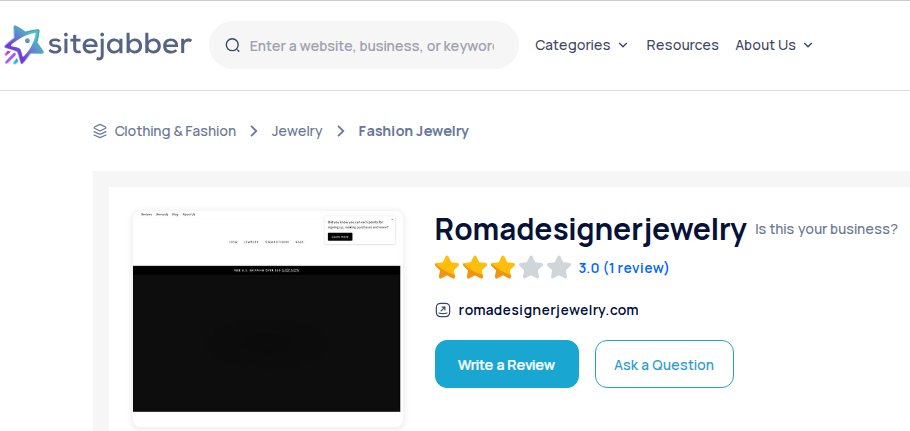Click the Sitejabber rocket star logo

click(x=23, y=45)
